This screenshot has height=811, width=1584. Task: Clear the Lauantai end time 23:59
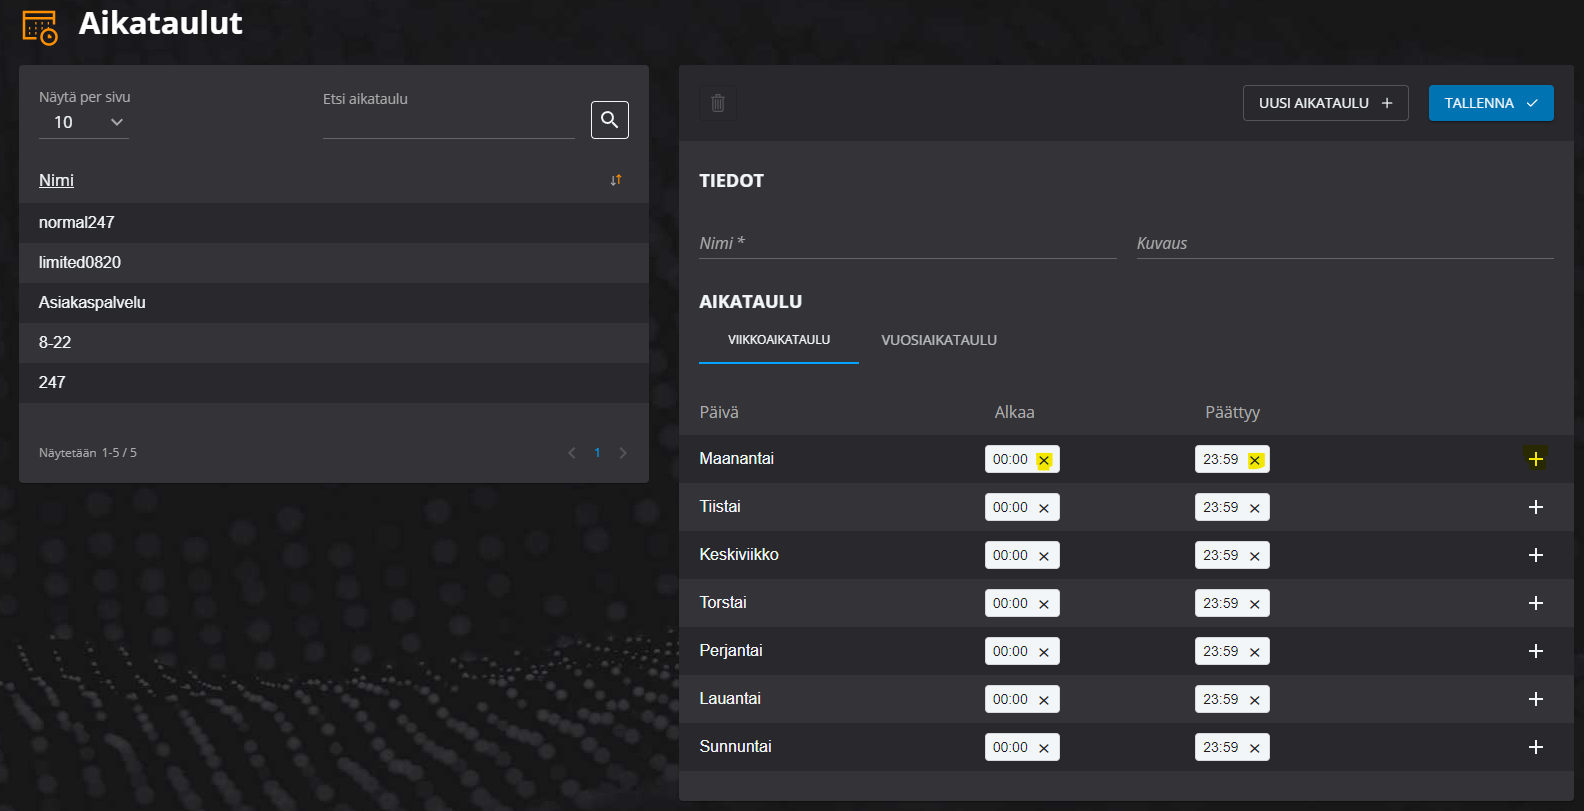click(1254, 700)
